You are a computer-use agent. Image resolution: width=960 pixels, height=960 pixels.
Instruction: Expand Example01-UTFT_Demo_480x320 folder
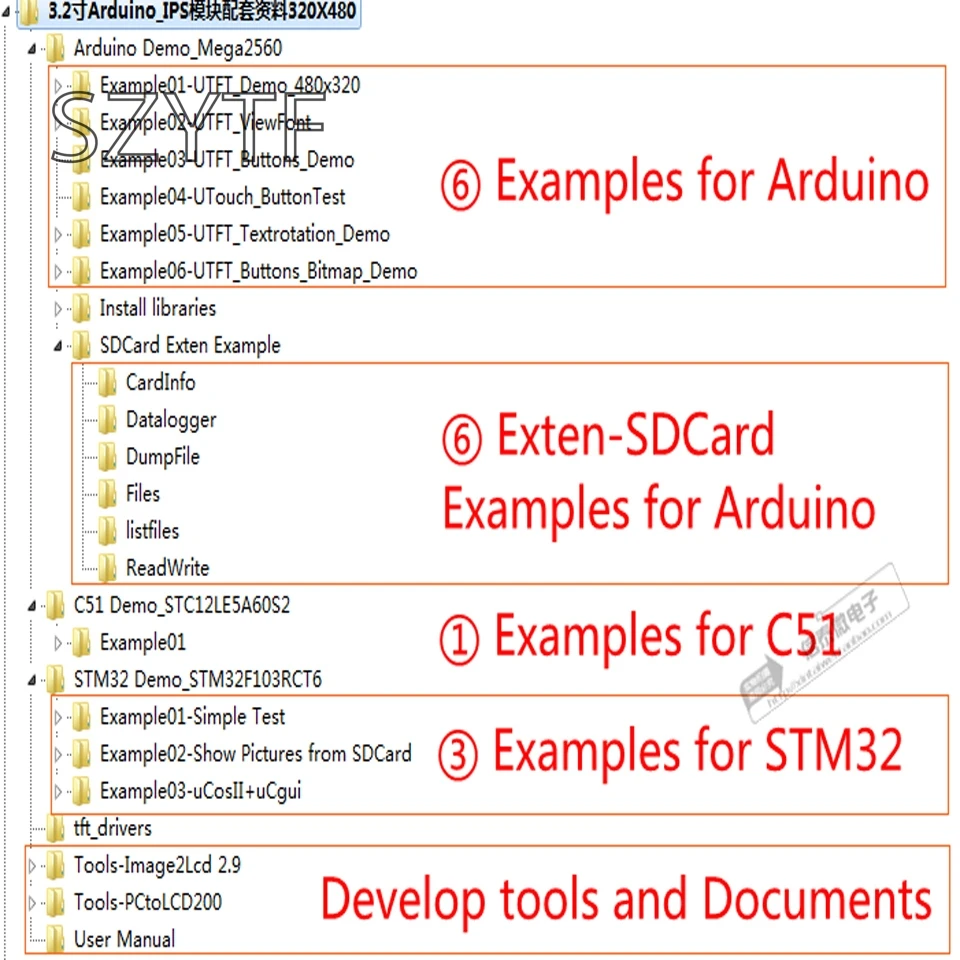click(x=58, y=86)
